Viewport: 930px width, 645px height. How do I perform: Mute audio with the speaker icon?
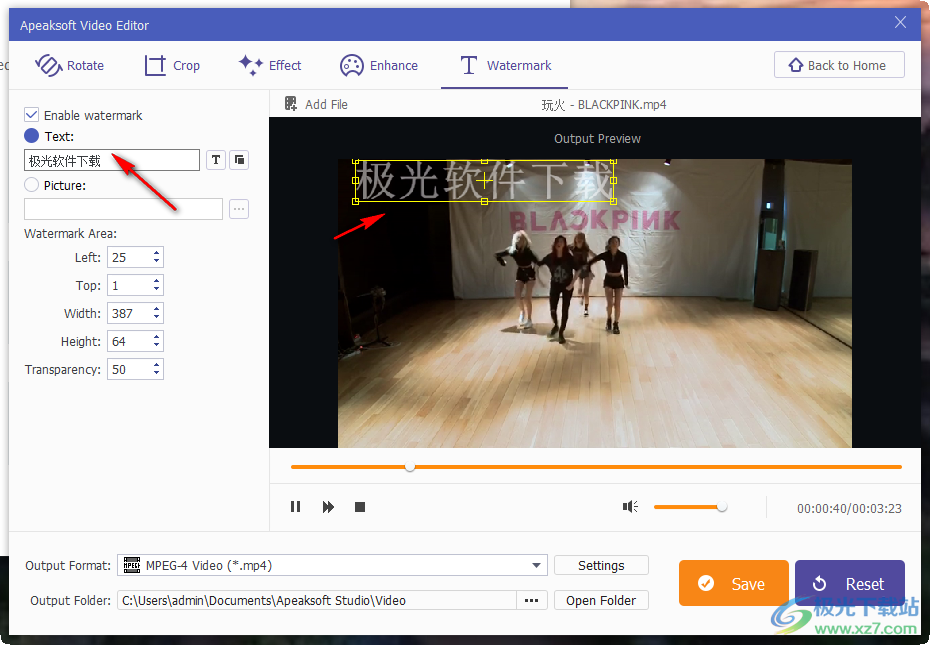pyautogui.click(x=630, y=507)
